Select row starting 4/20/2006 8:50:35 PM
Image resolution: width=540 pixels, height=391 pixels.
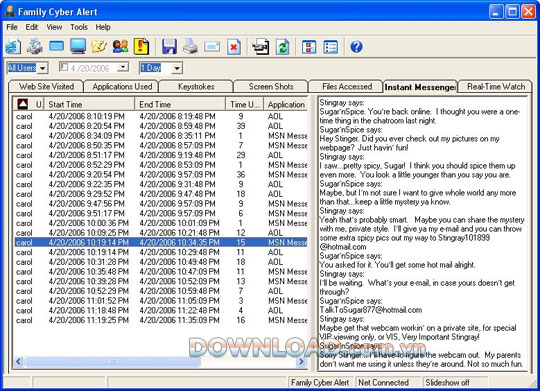tap(160, 145)
